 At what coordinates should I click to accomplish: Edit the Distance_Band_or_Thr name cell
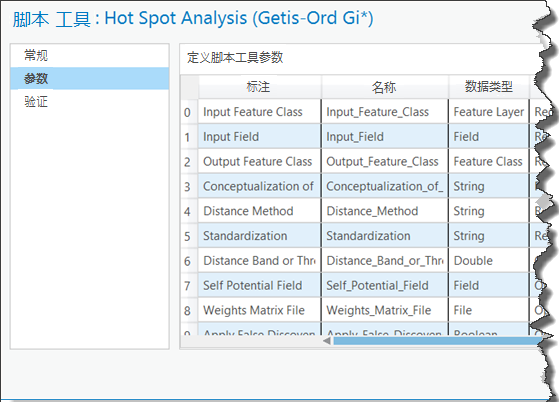pos(385,261)
